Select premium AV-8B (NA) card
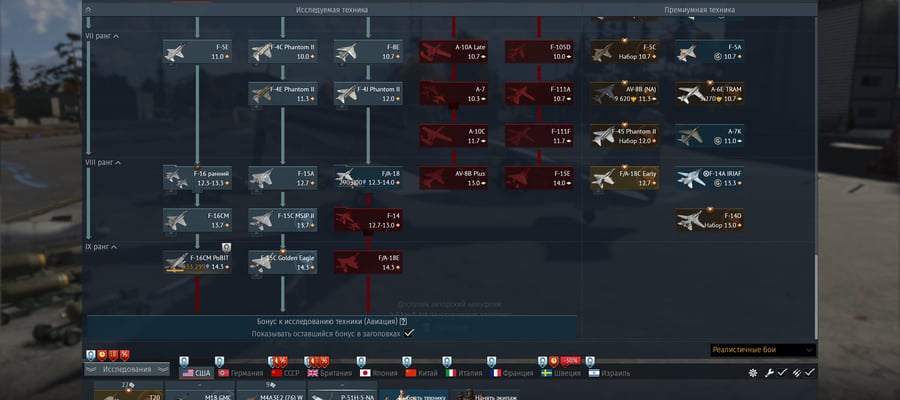The image size is (900, 400). tap(624, 94)
